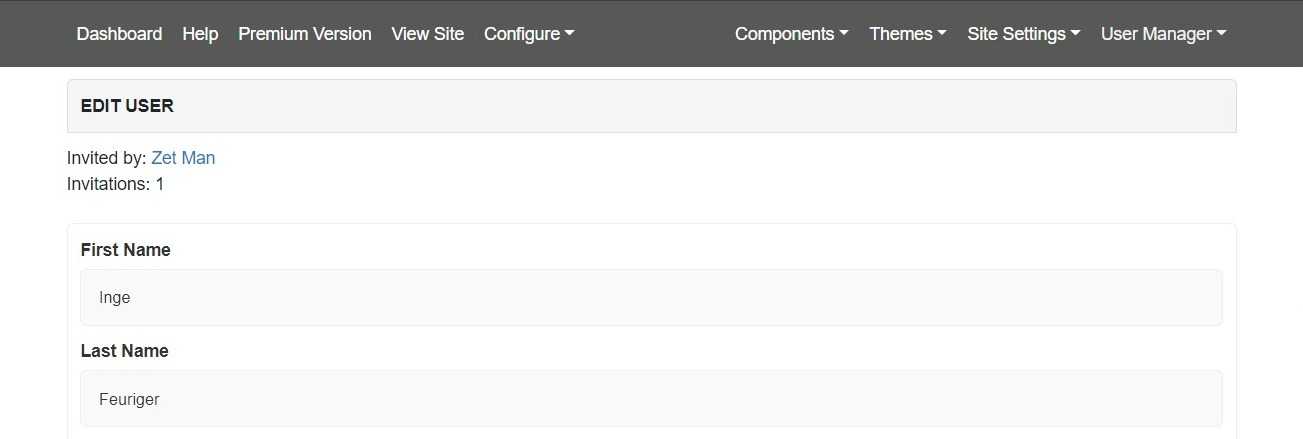Click the Premium Version link
The width and height of the screenshot is (1303, 439).
point(305,34)
